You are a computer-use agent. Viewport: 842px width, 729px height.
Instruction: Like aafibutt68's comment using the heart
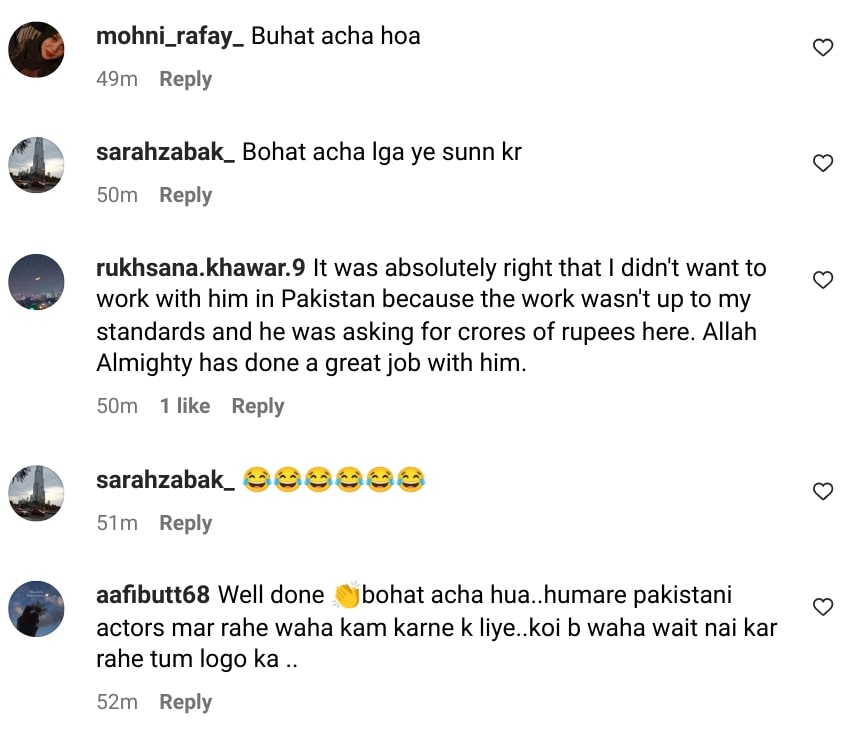click(822, 607)
